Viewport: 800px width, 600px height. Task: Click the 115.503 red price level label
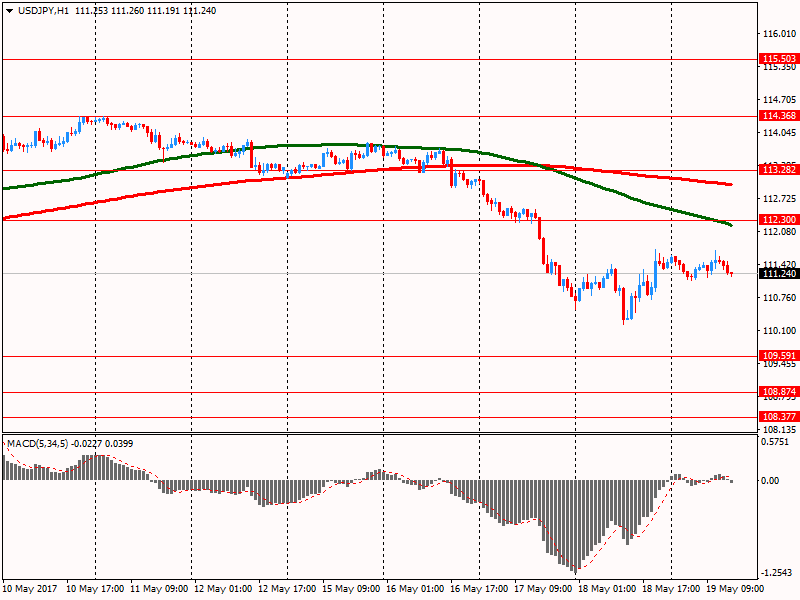pos(779,59)
